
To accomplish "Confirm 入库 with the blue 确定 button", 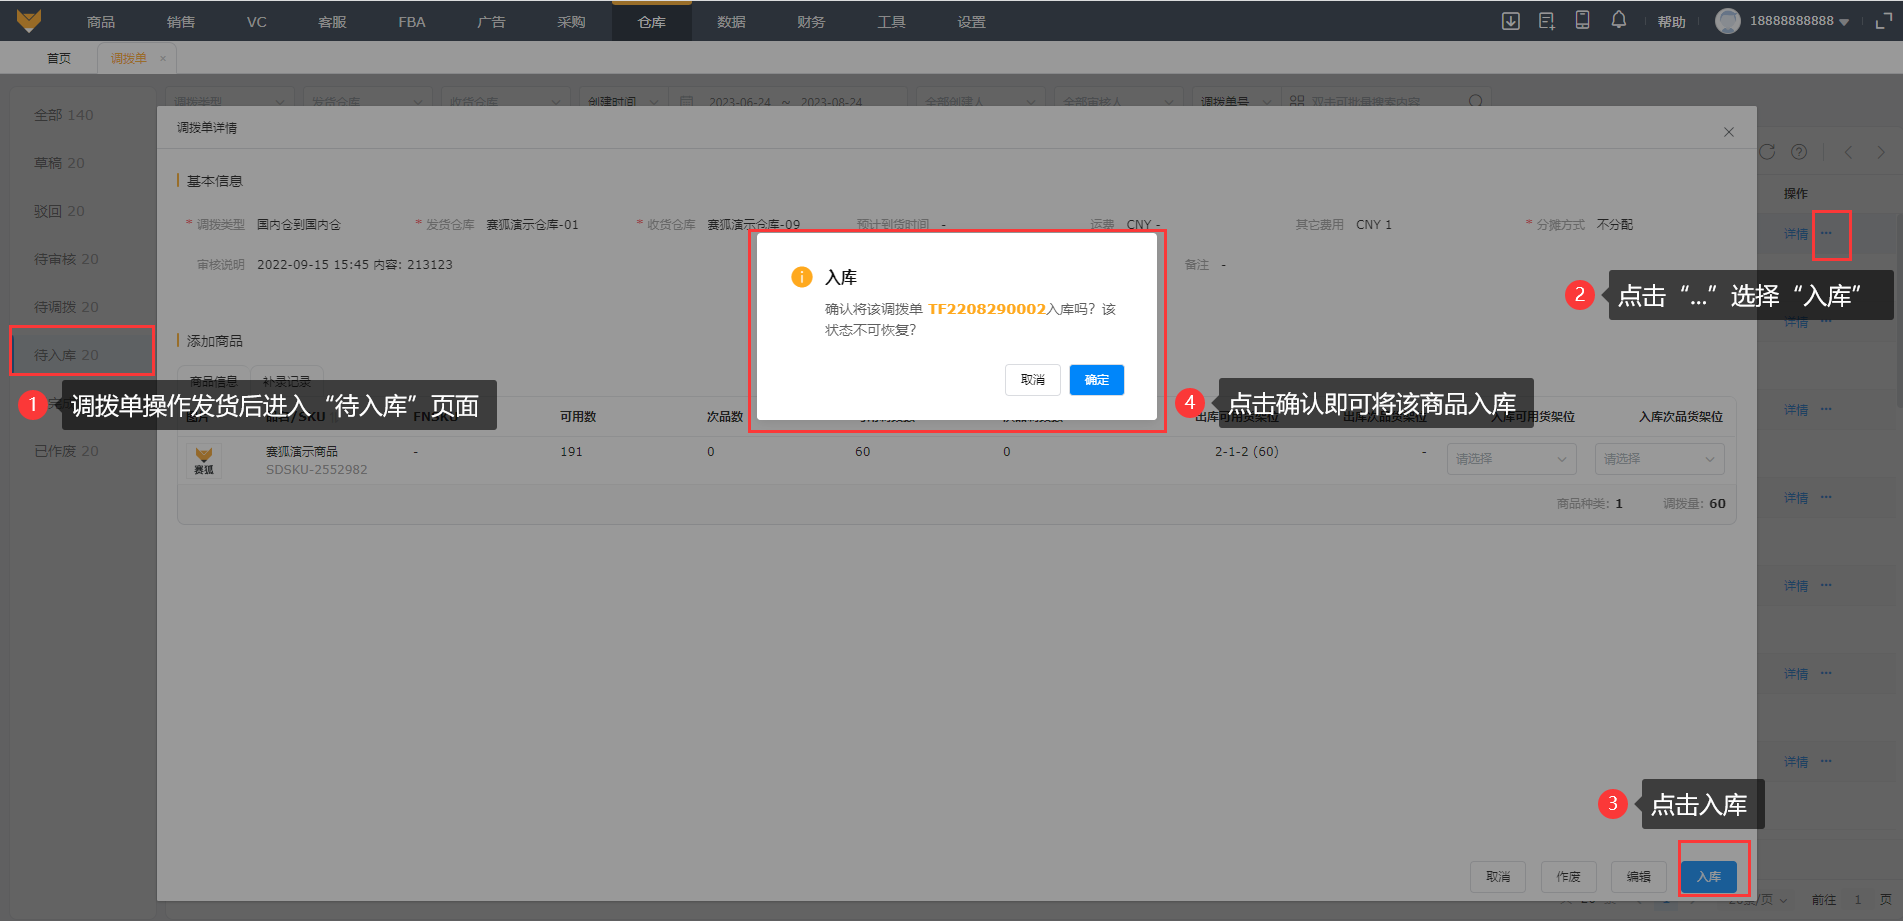I will click(x=1097, y=380).
